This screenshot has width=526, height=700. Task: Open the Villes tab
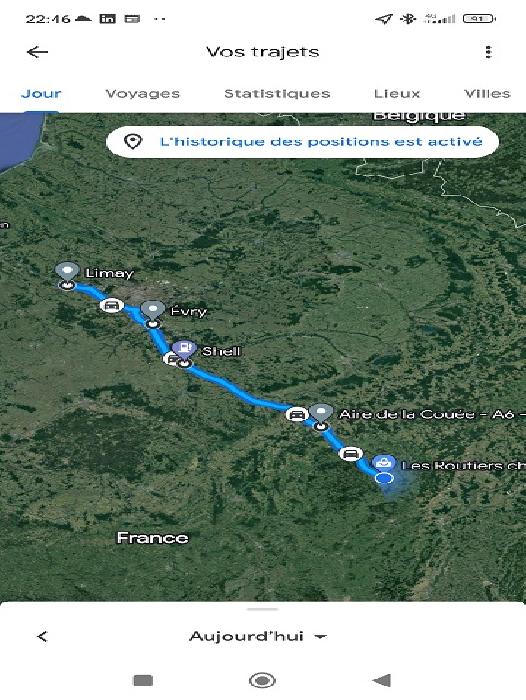click(x=487, y=94)
